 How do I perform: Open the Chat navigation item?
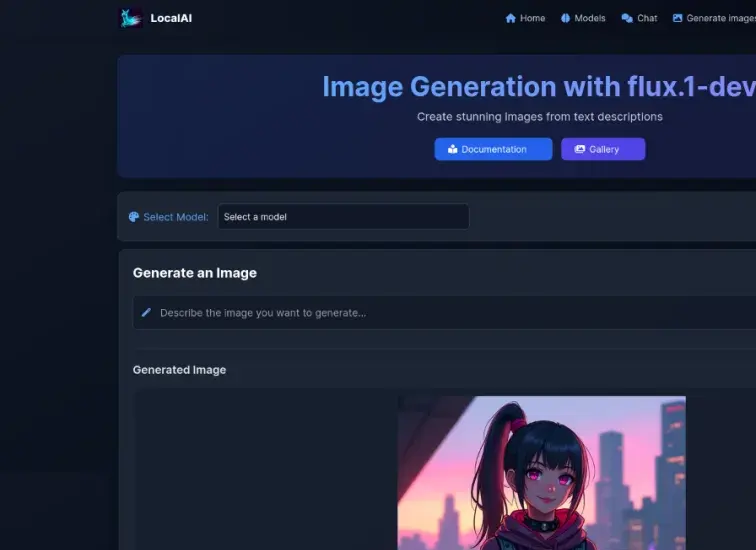(x=647, y=18)
